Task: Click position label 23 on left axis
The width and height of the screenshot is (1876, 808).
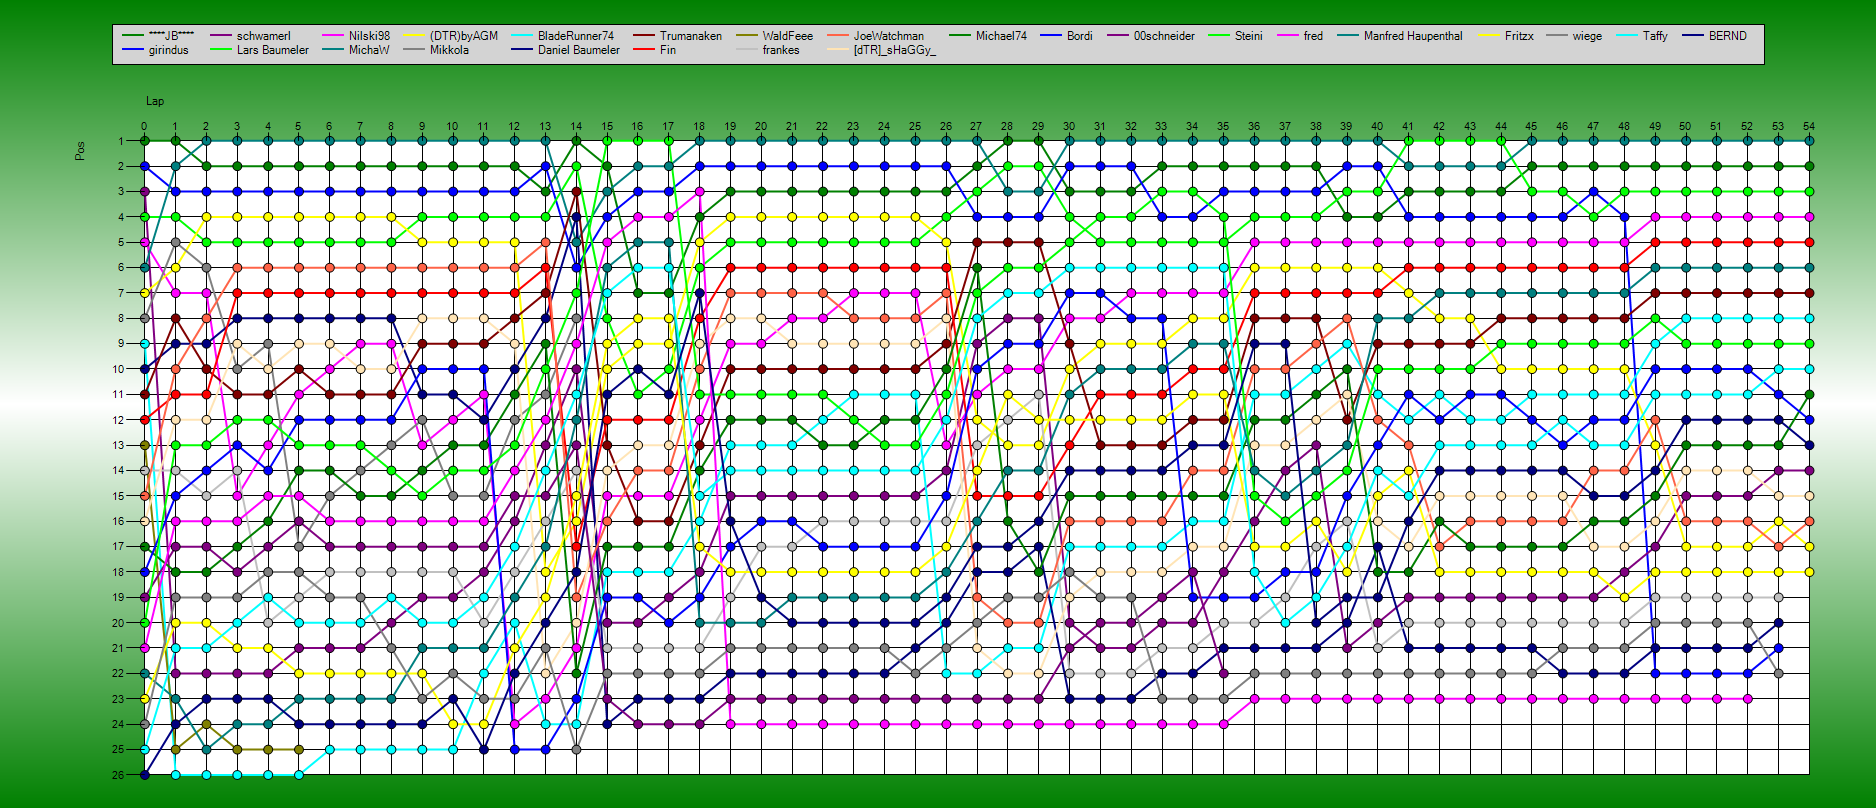Action: tap(118, 698)
